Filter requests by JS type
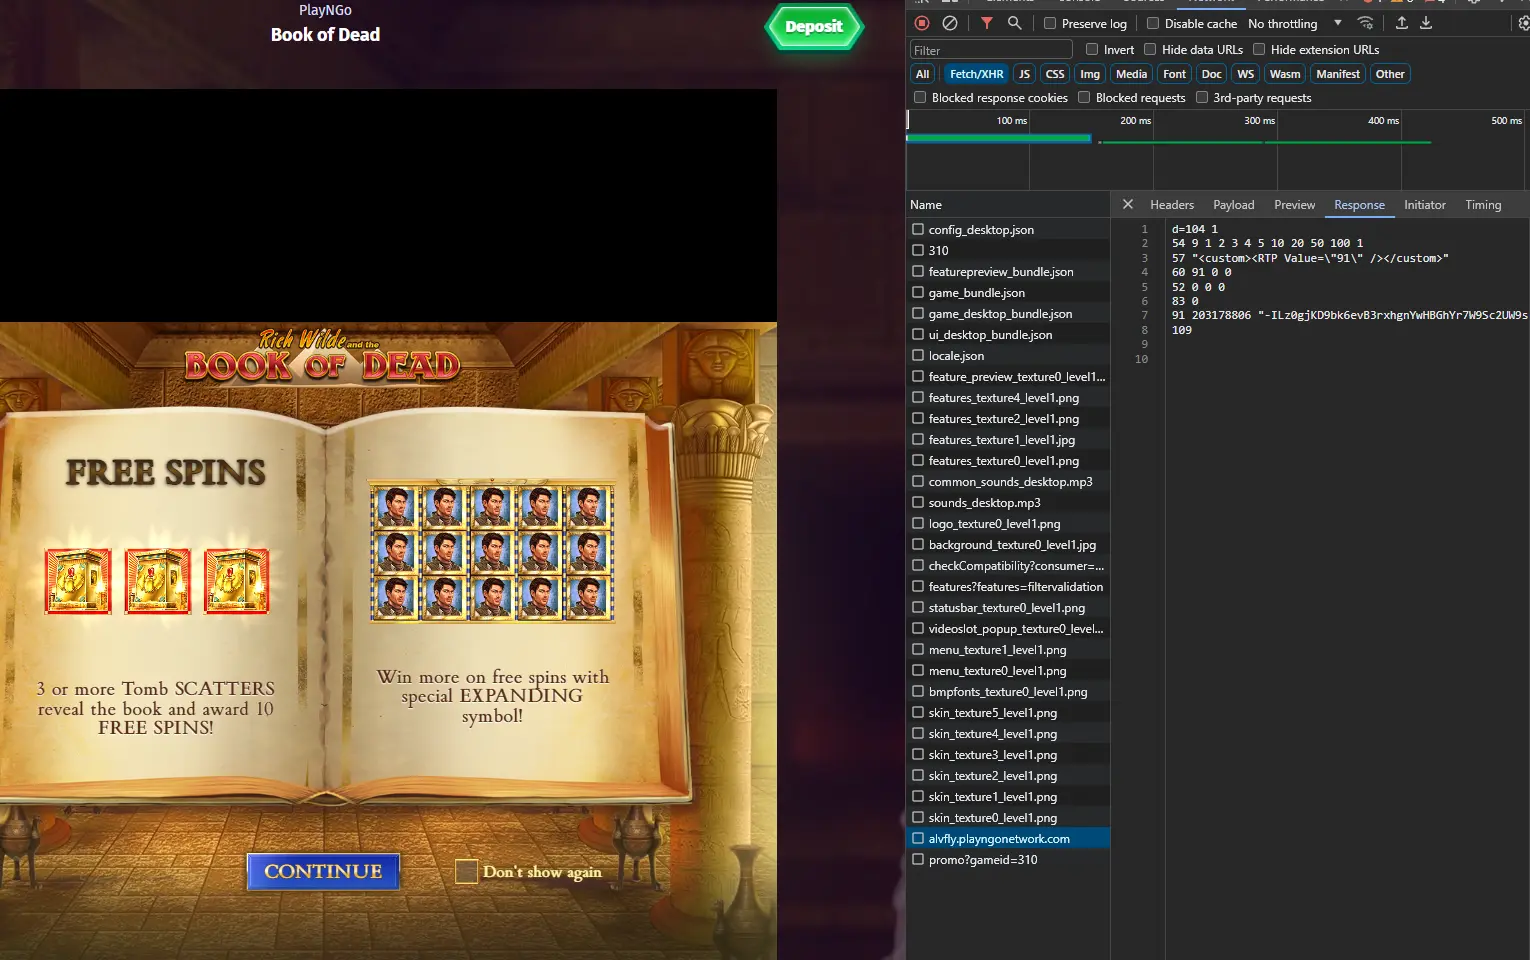This screenshot has height=960, width=1530. (x=1024, y=74)
